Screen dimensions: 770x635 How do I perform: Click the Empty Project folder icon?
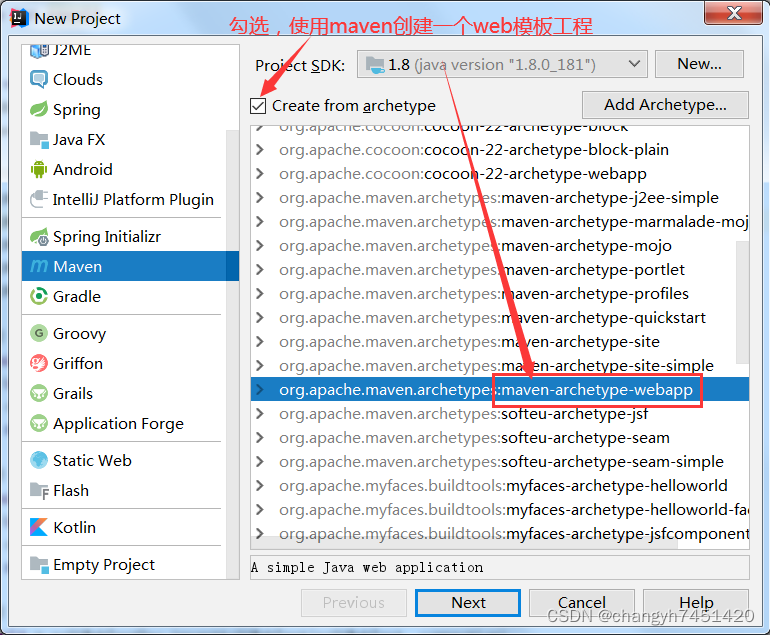39,564
